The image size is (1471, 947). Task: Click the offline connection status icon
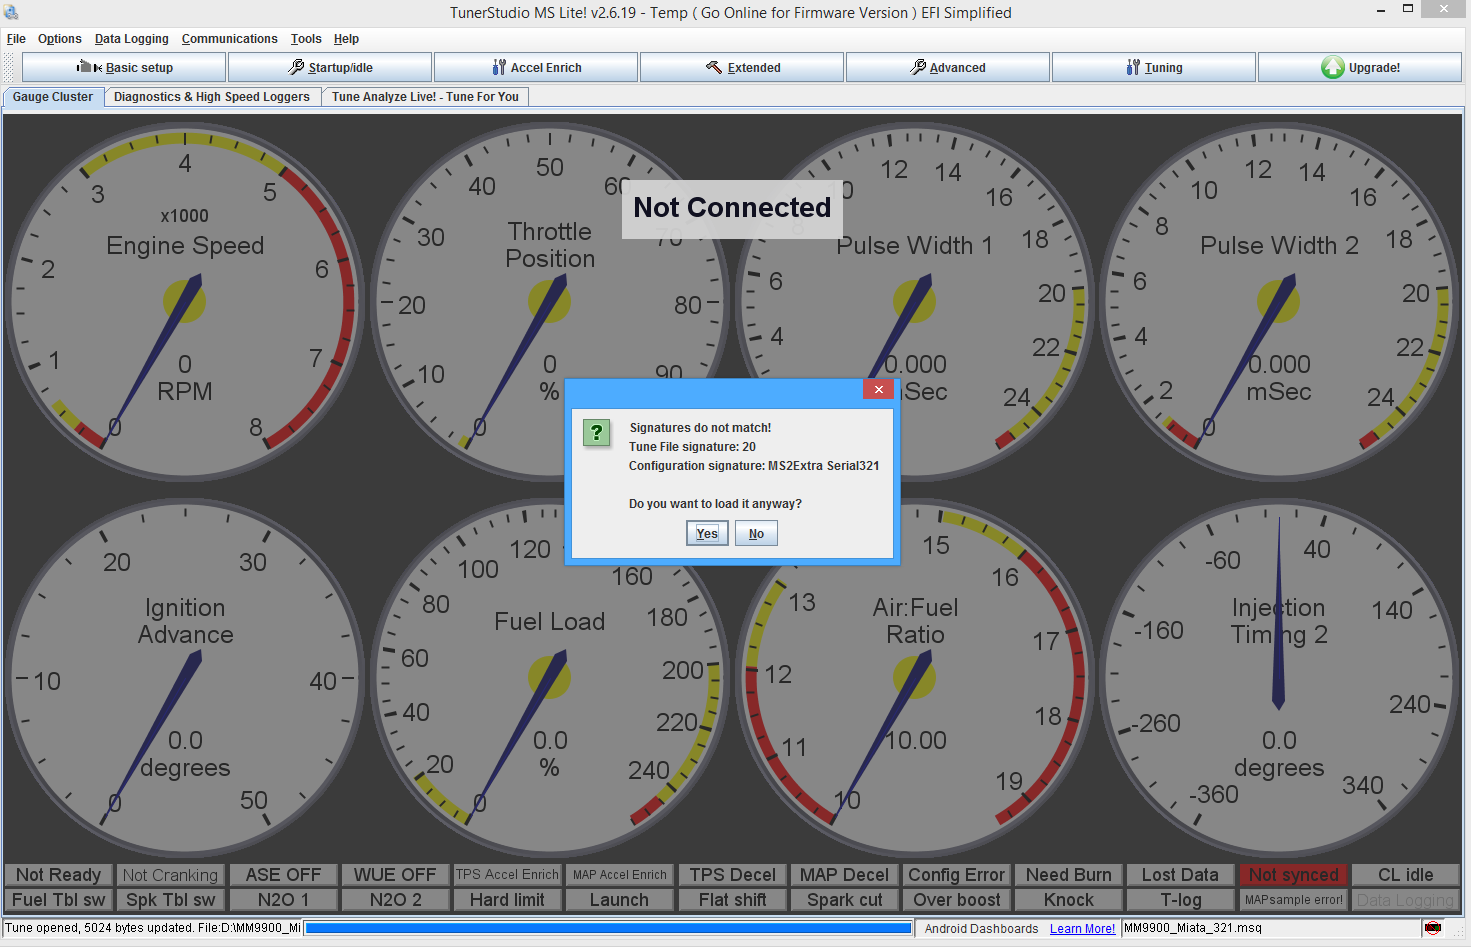pos(1433,928)
